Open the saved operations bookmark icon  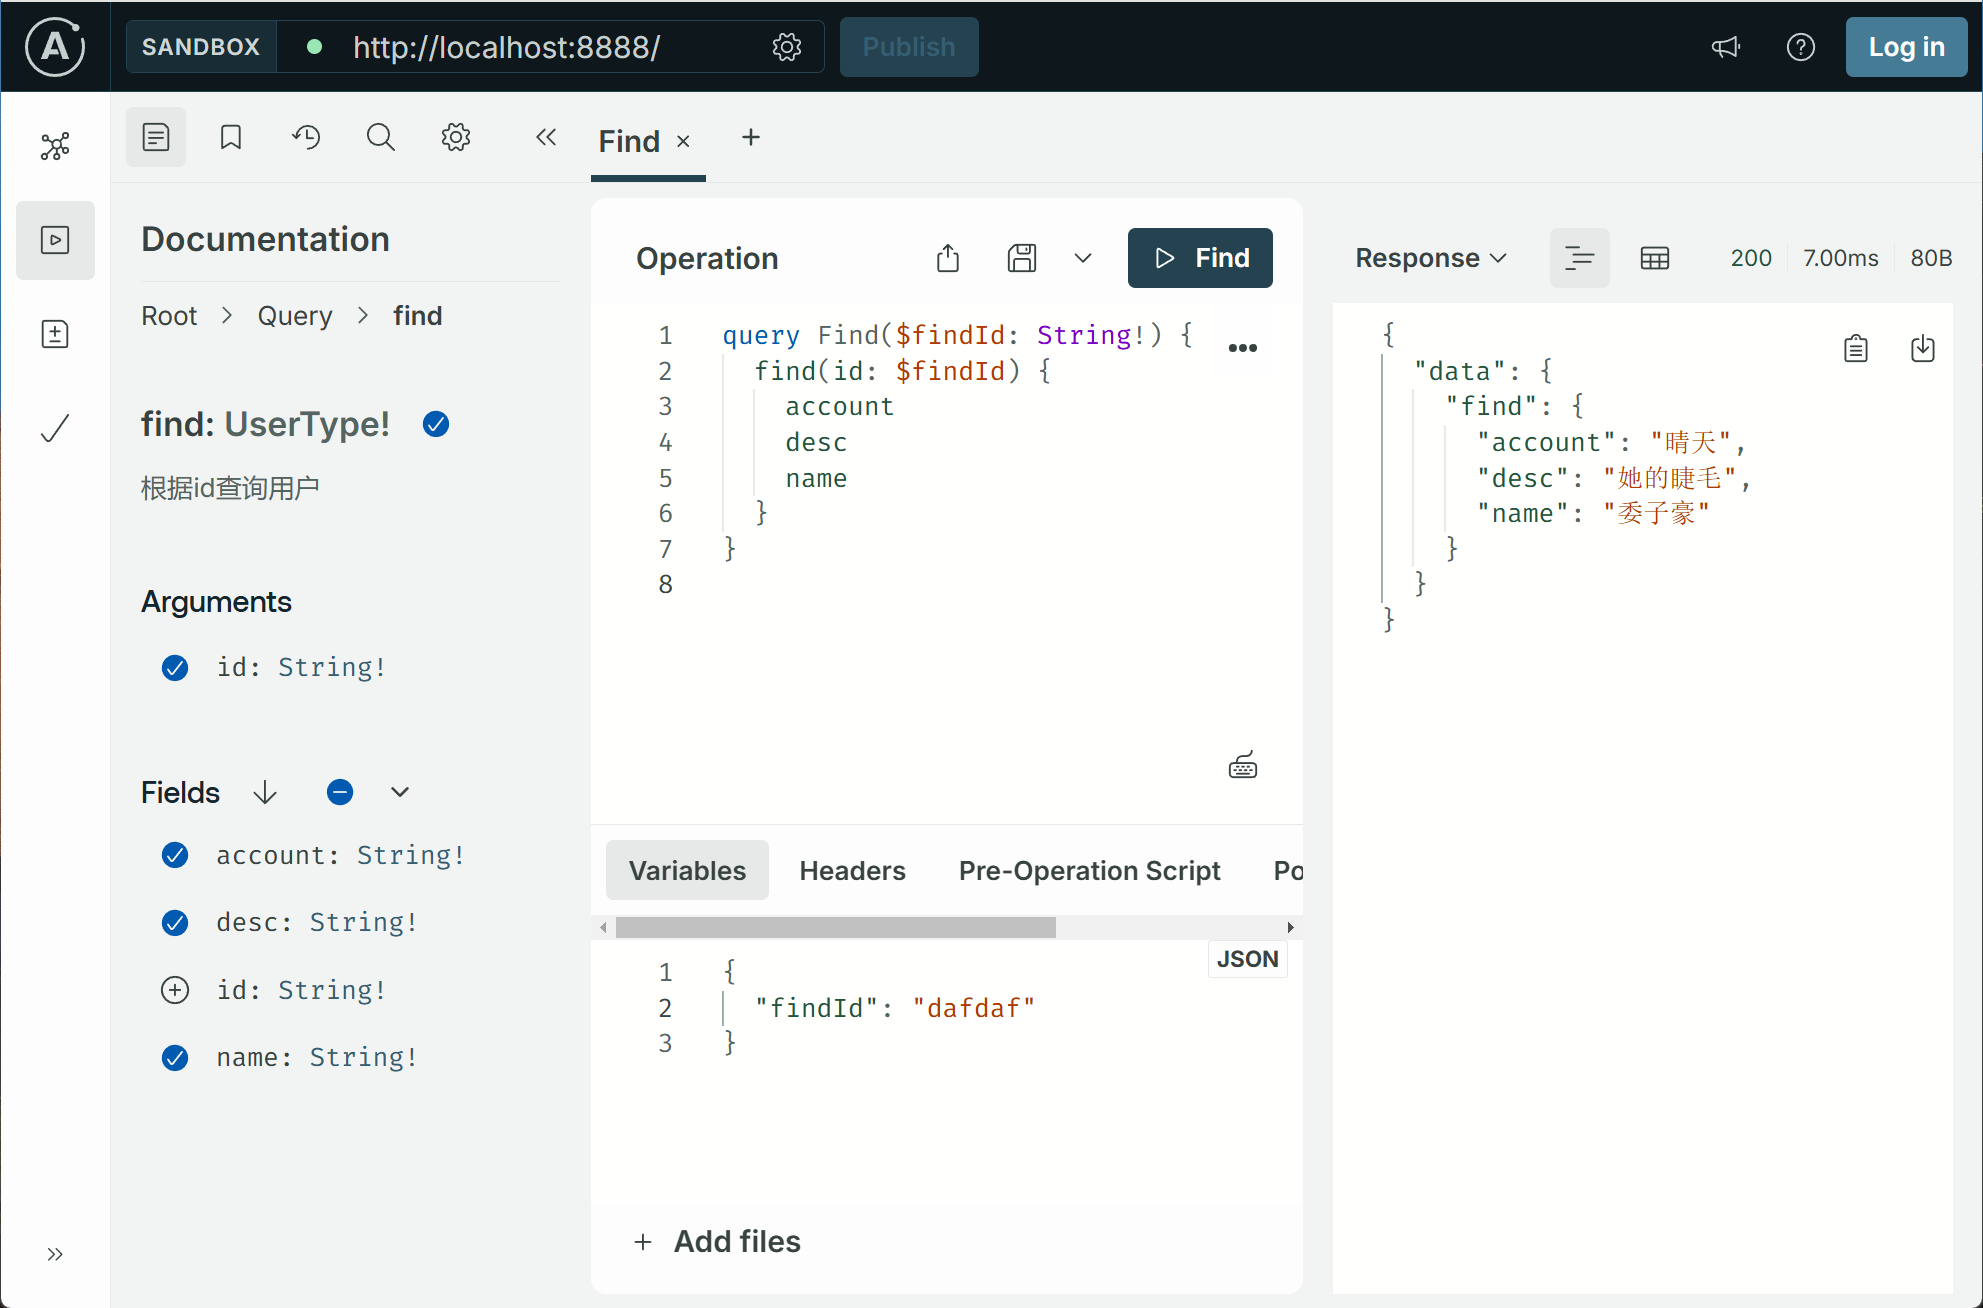(231, 137)
